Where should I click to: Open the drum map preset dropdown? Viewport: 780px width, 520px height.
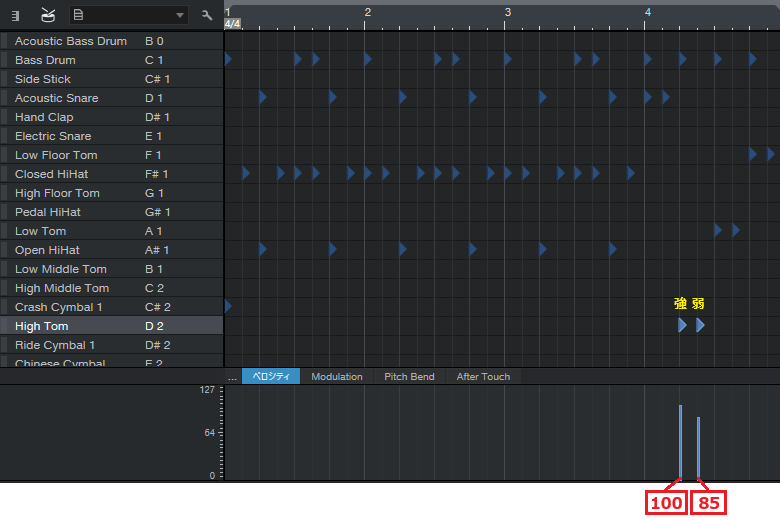click(x=180, y=15)
